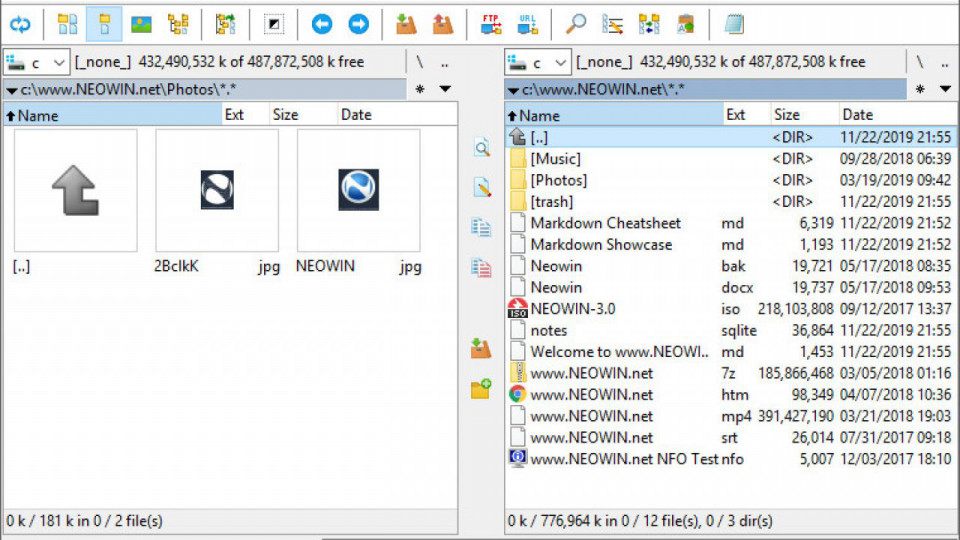
Task: Select the NEOWIN jpg thumbnail
Action: [358, 190]
